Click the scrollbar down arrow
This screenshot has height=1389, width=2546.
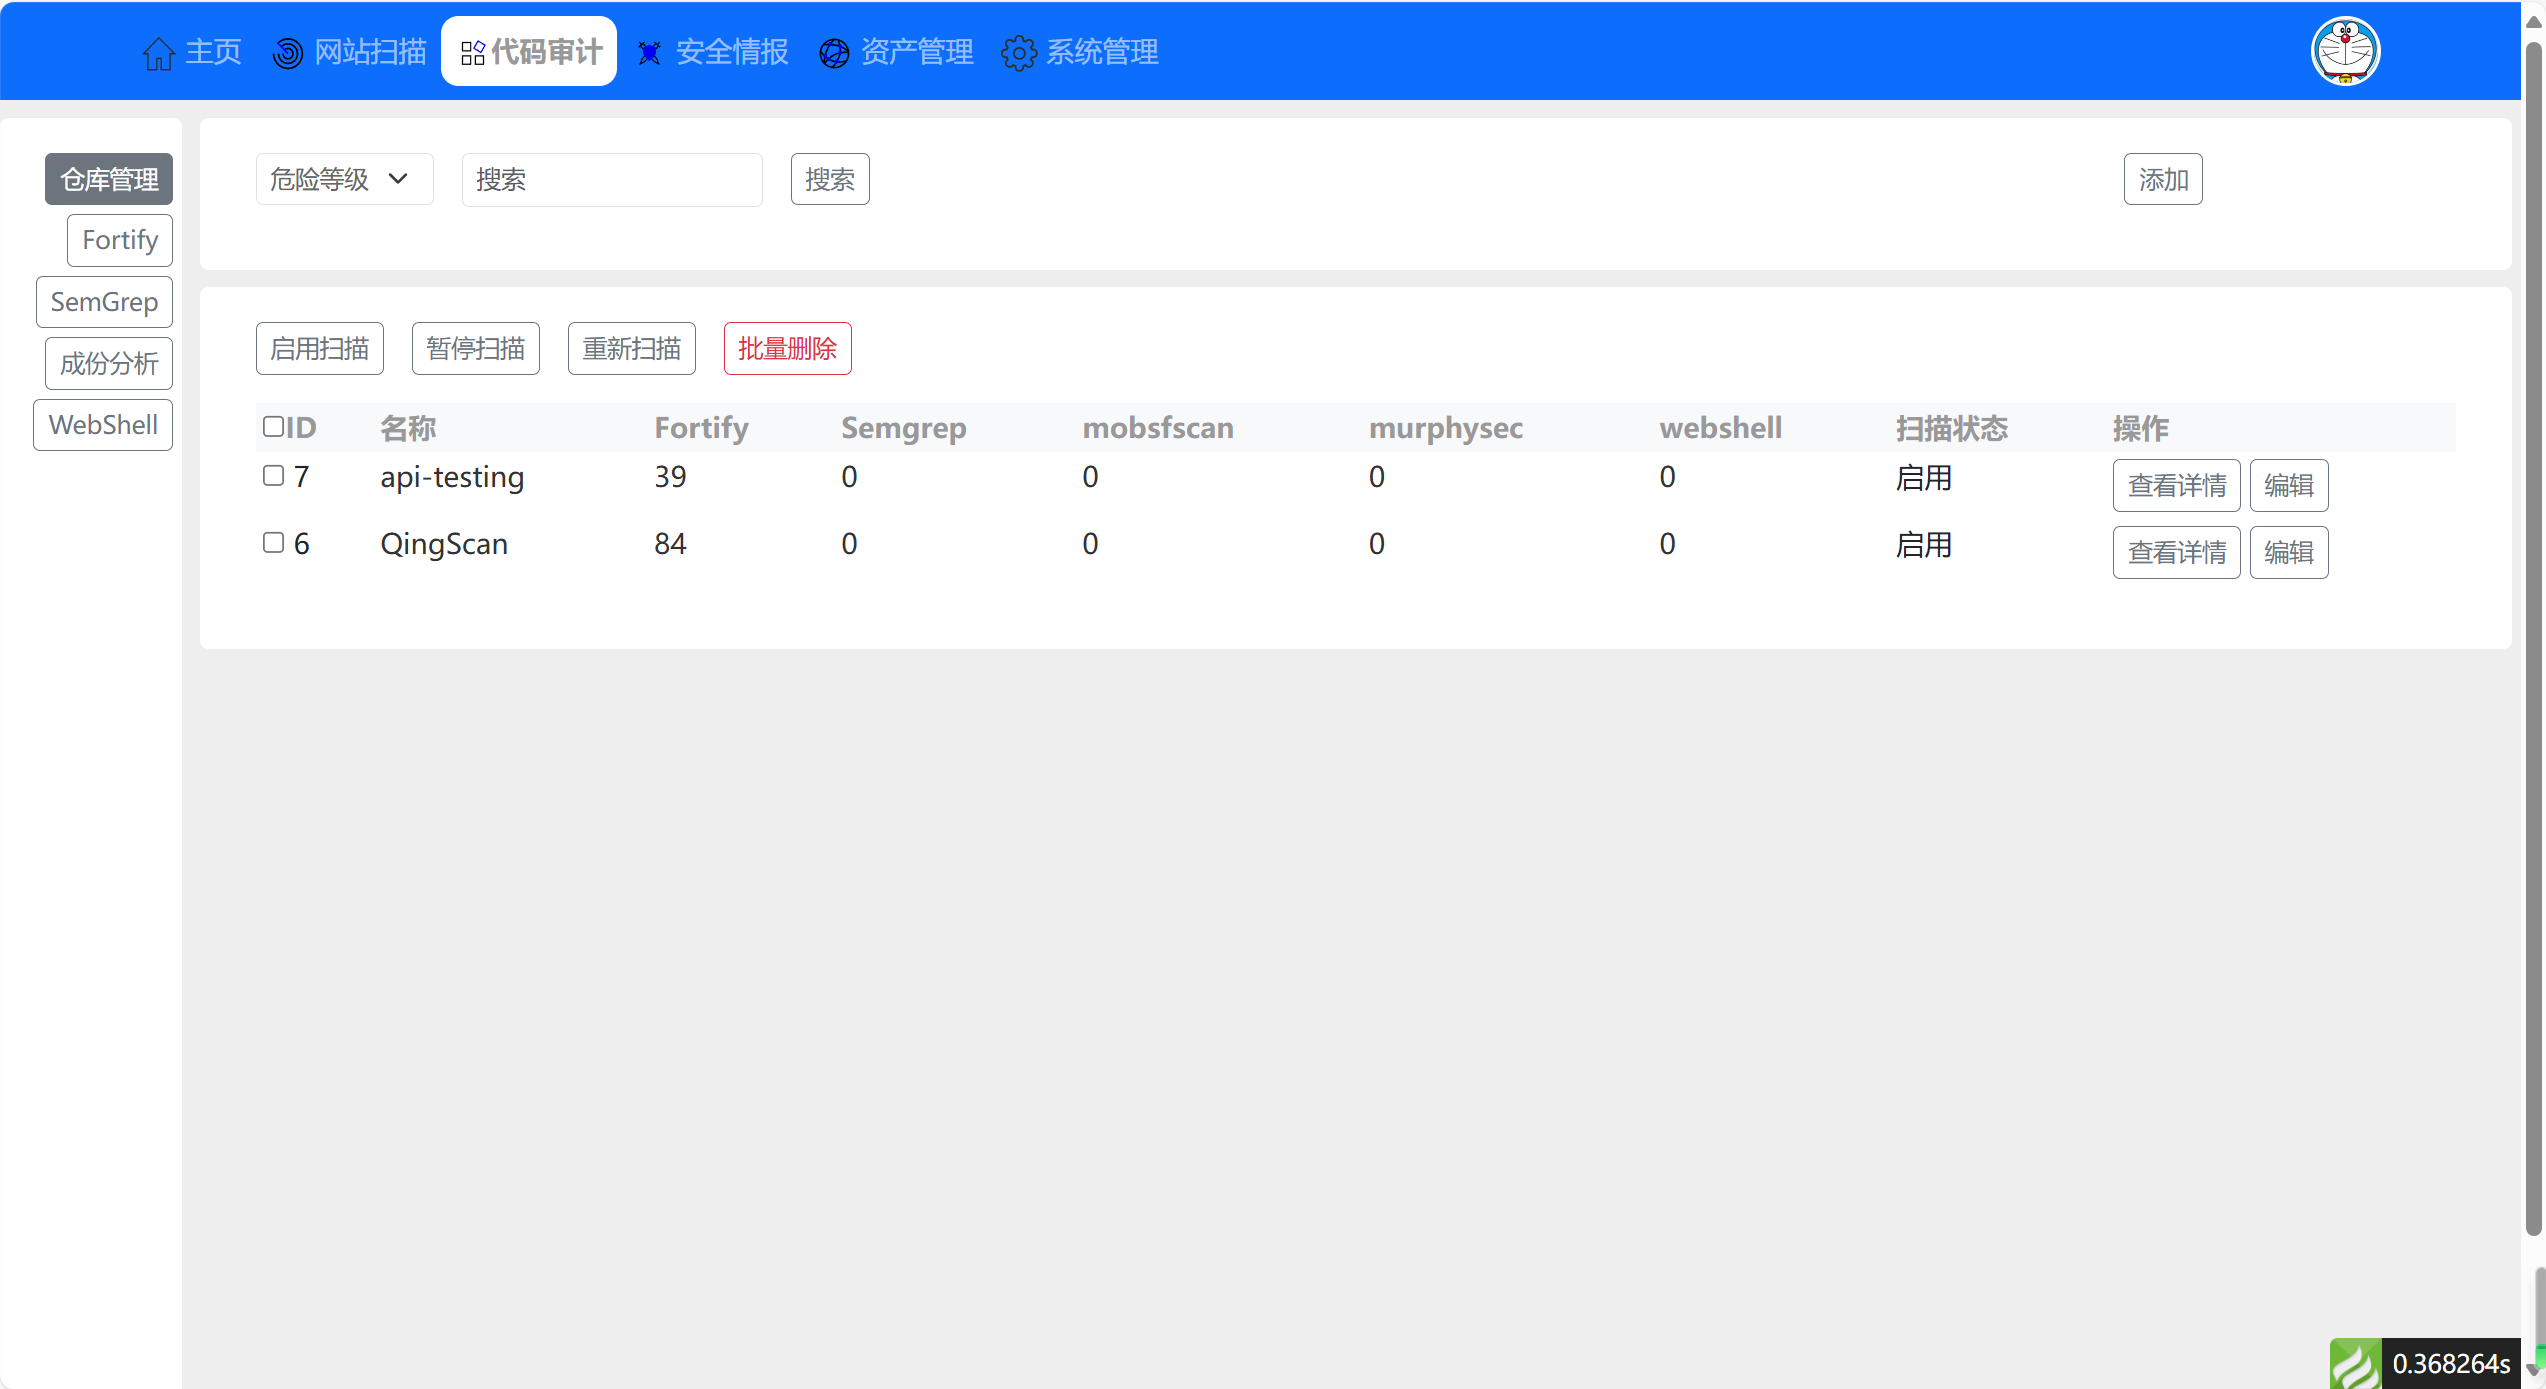2533,1369
